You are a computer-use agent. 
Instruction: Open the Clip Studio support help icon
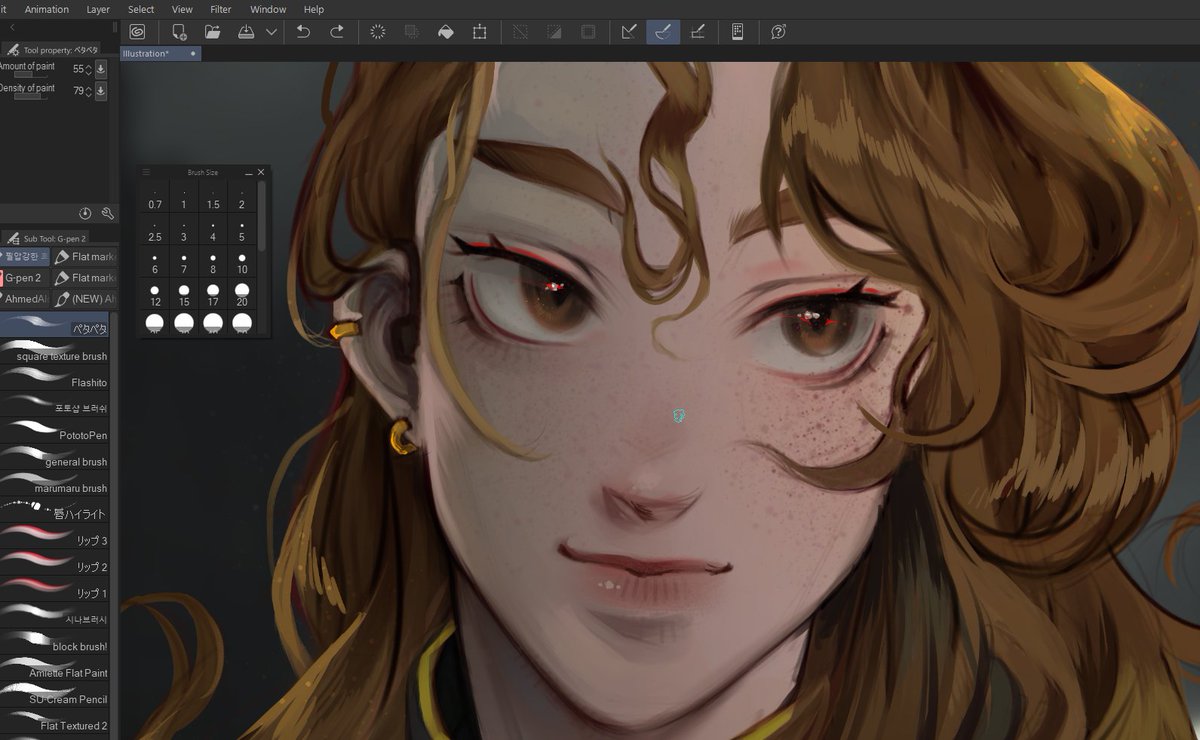[778, 32]
